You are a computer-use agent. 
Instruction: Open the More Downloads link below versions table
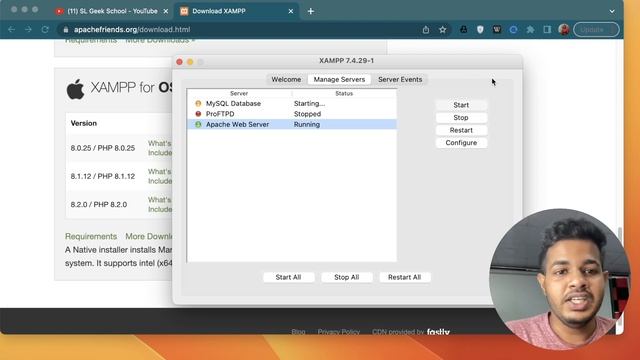coord(149,236)
